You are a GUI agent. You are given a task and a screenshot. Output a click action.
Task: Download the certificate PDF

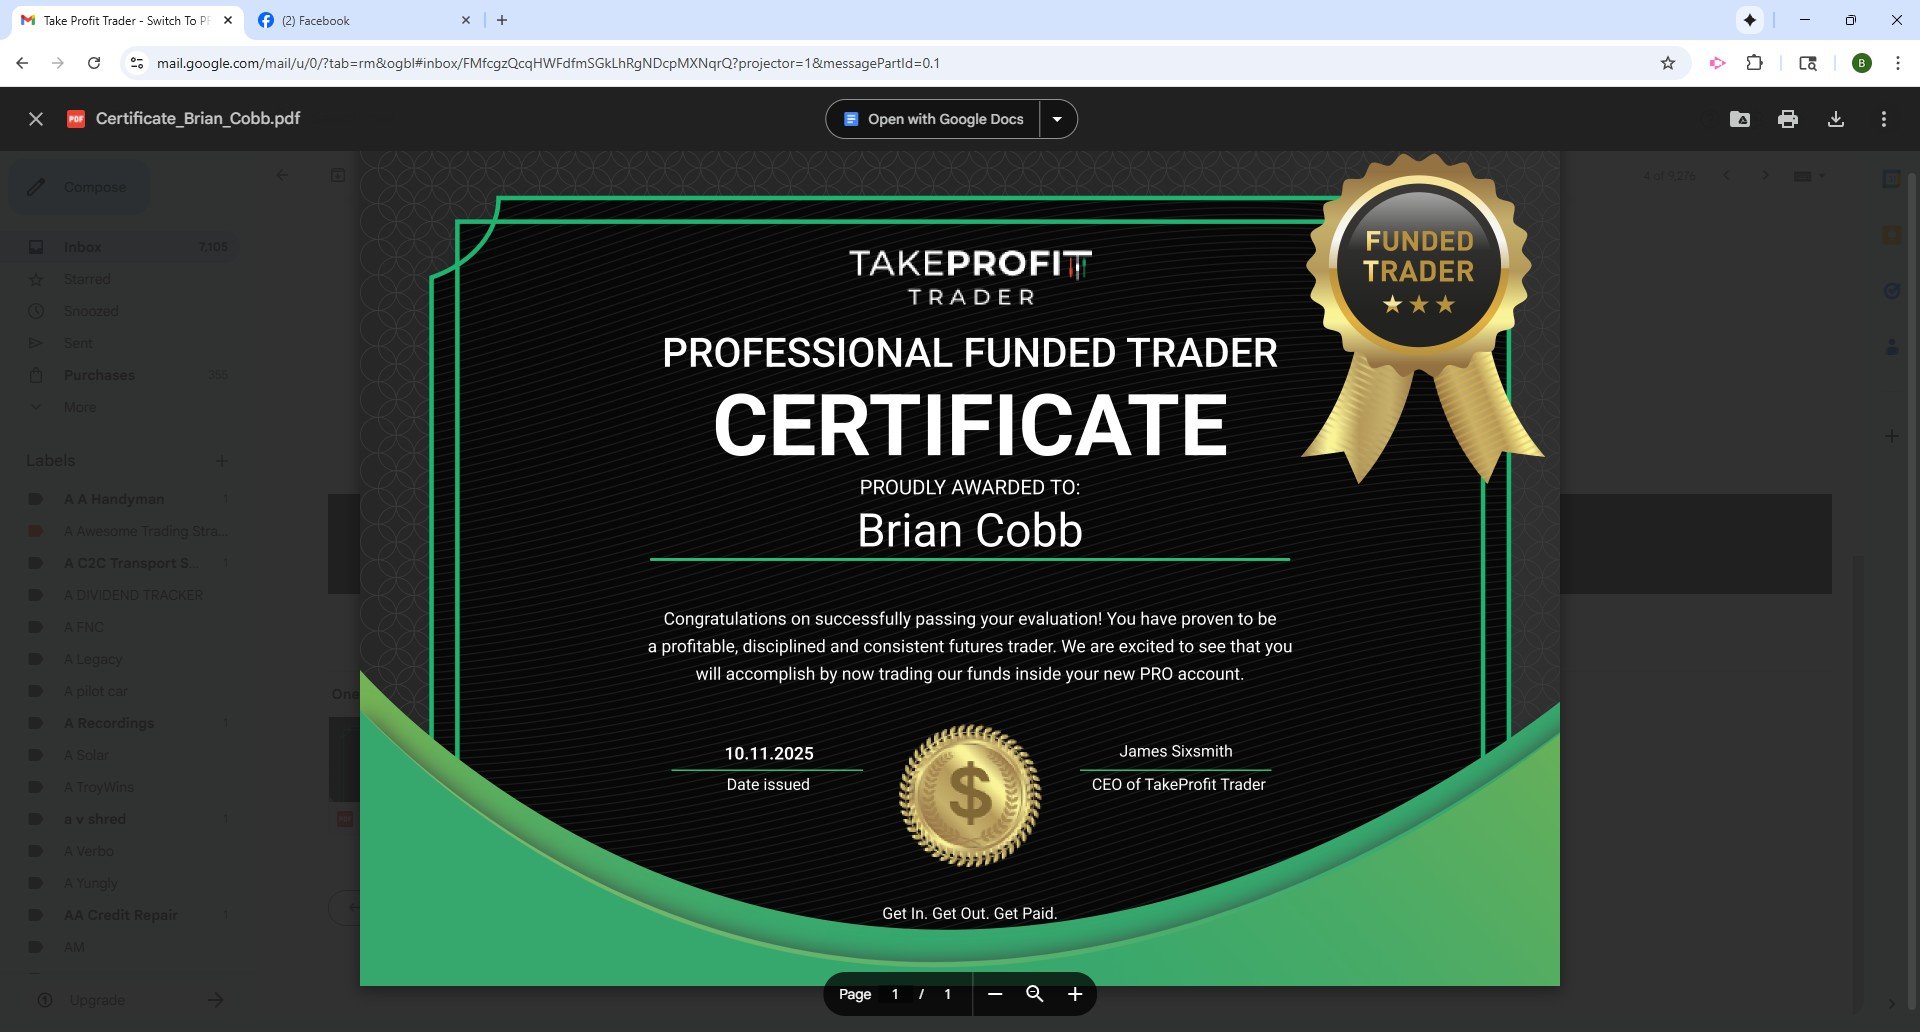click(1836, 119)
